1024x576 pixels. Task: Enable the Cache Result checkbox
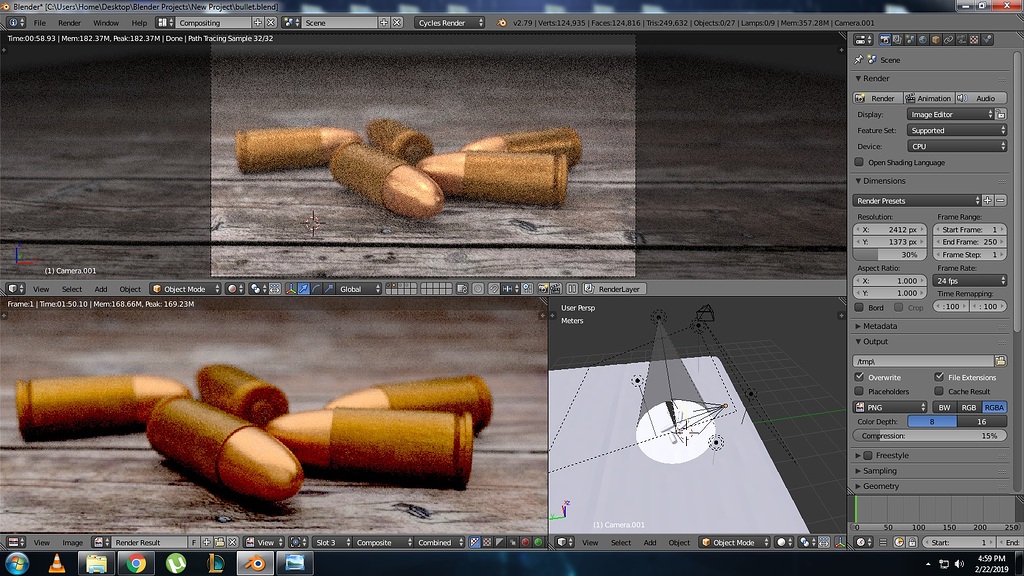click(x=939, y=391)
